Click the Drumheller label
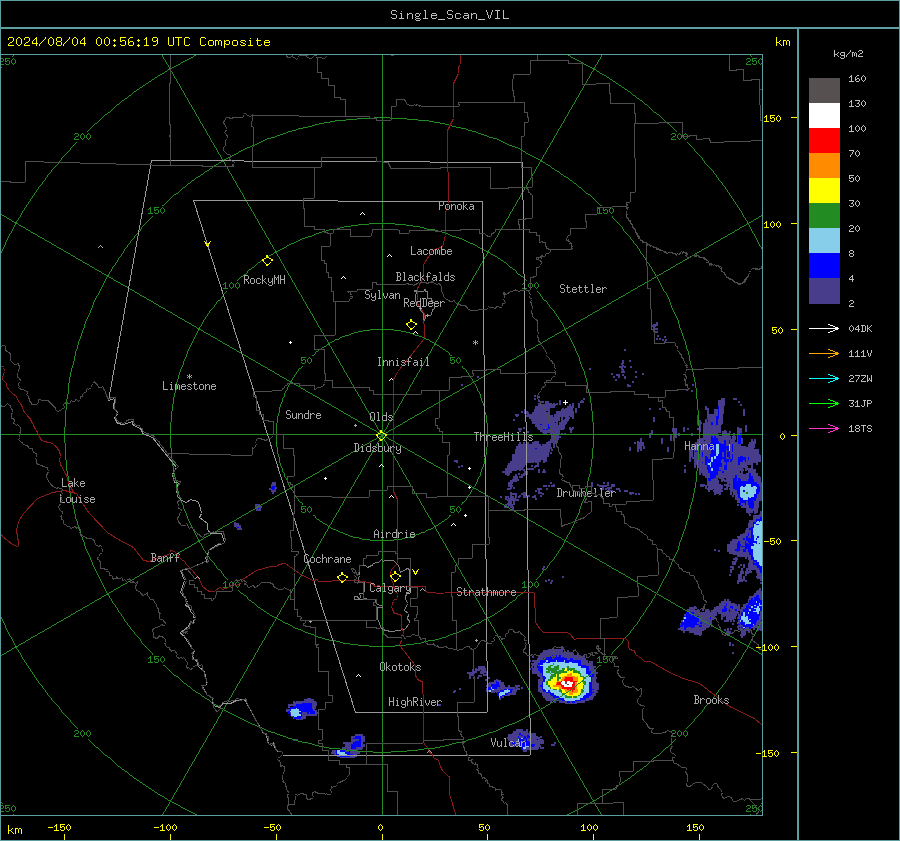900x841 pixels. coord(586,493)
